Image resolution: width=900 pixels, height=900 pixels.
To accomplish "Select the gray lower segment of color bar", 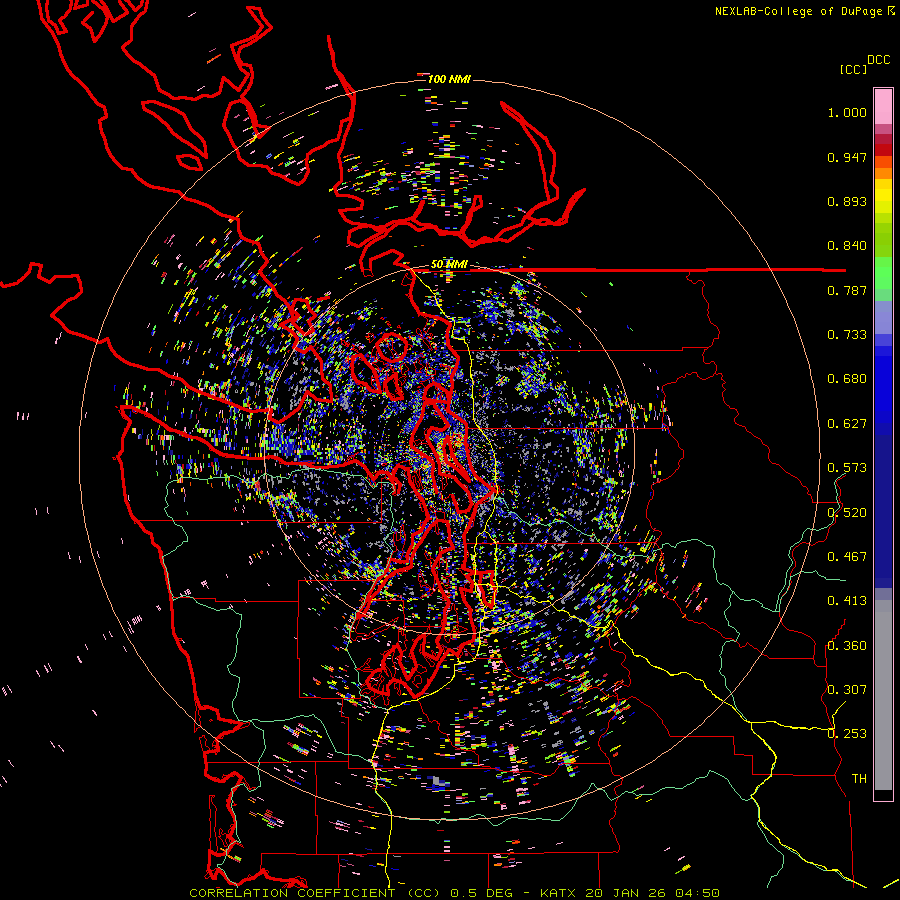I will click(x=883, y=695).
